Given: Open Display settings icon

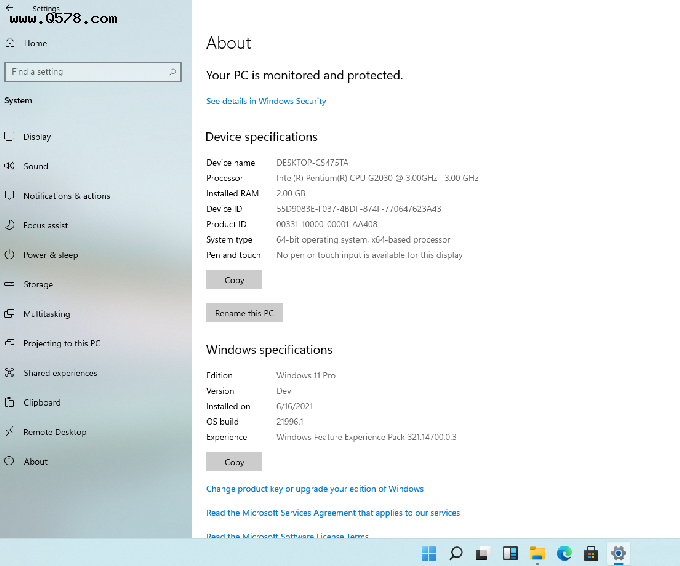Looking at the screenshot, I should click(x=9, y=137).
